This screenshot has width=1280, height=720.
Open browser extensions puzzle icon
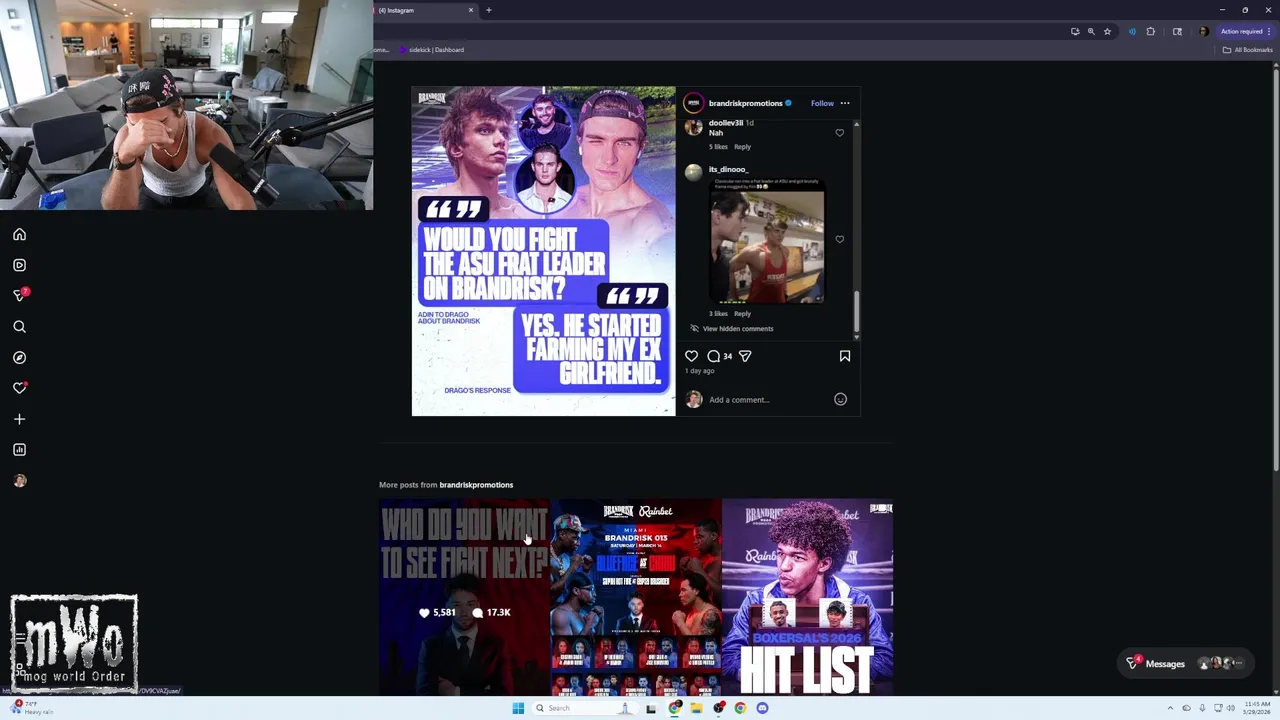point(1150,31)
